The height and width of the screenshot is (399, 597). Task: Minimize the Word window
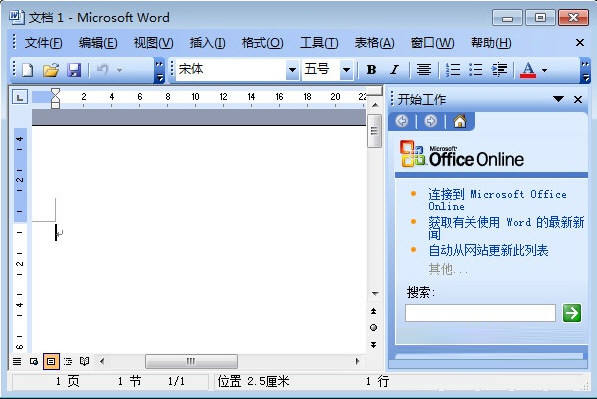tap(507, 18)
